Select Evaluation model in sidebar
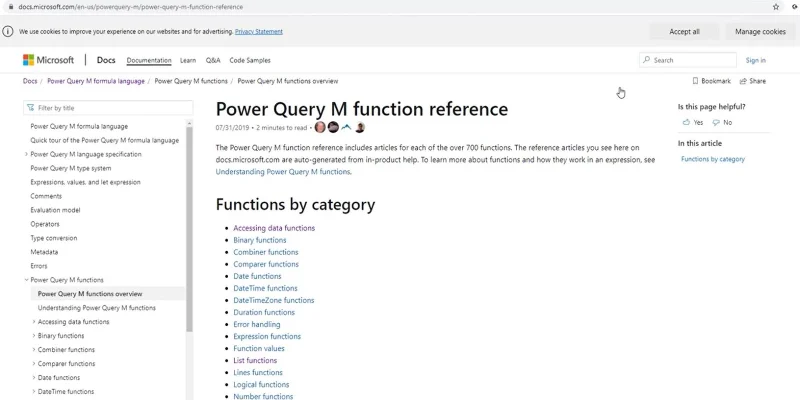Image resolution: width=800 pixels, height=400 pixels. click(x=55, y=210)
